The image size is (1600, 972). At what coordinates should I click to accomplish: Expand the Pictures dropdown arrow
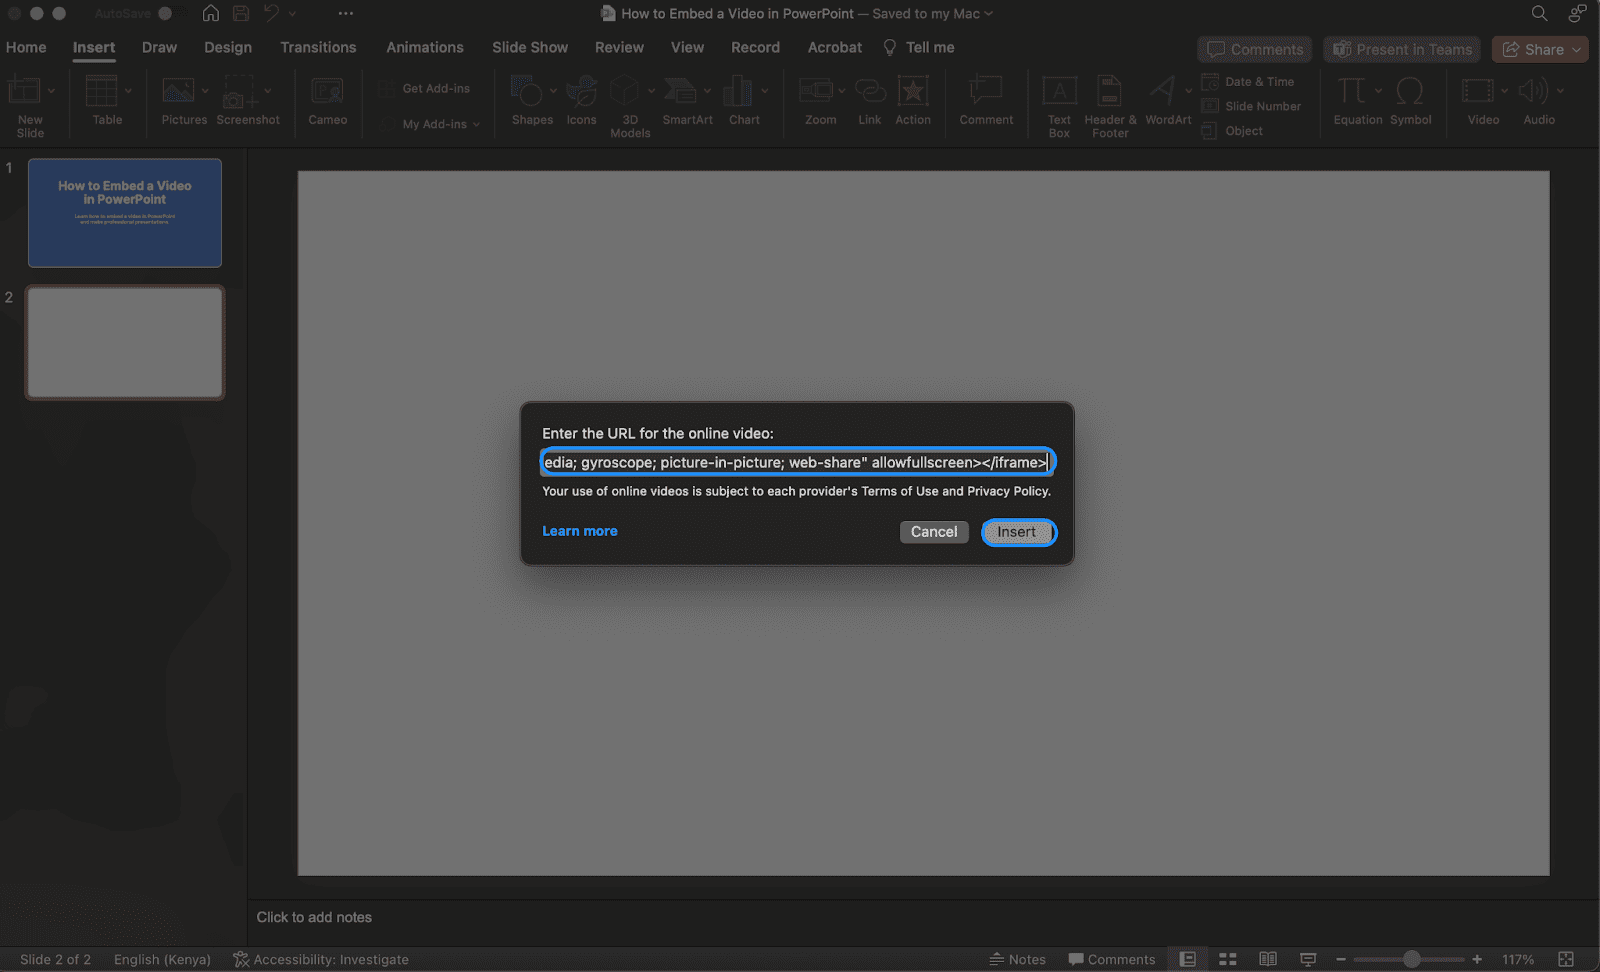[205, 91]
